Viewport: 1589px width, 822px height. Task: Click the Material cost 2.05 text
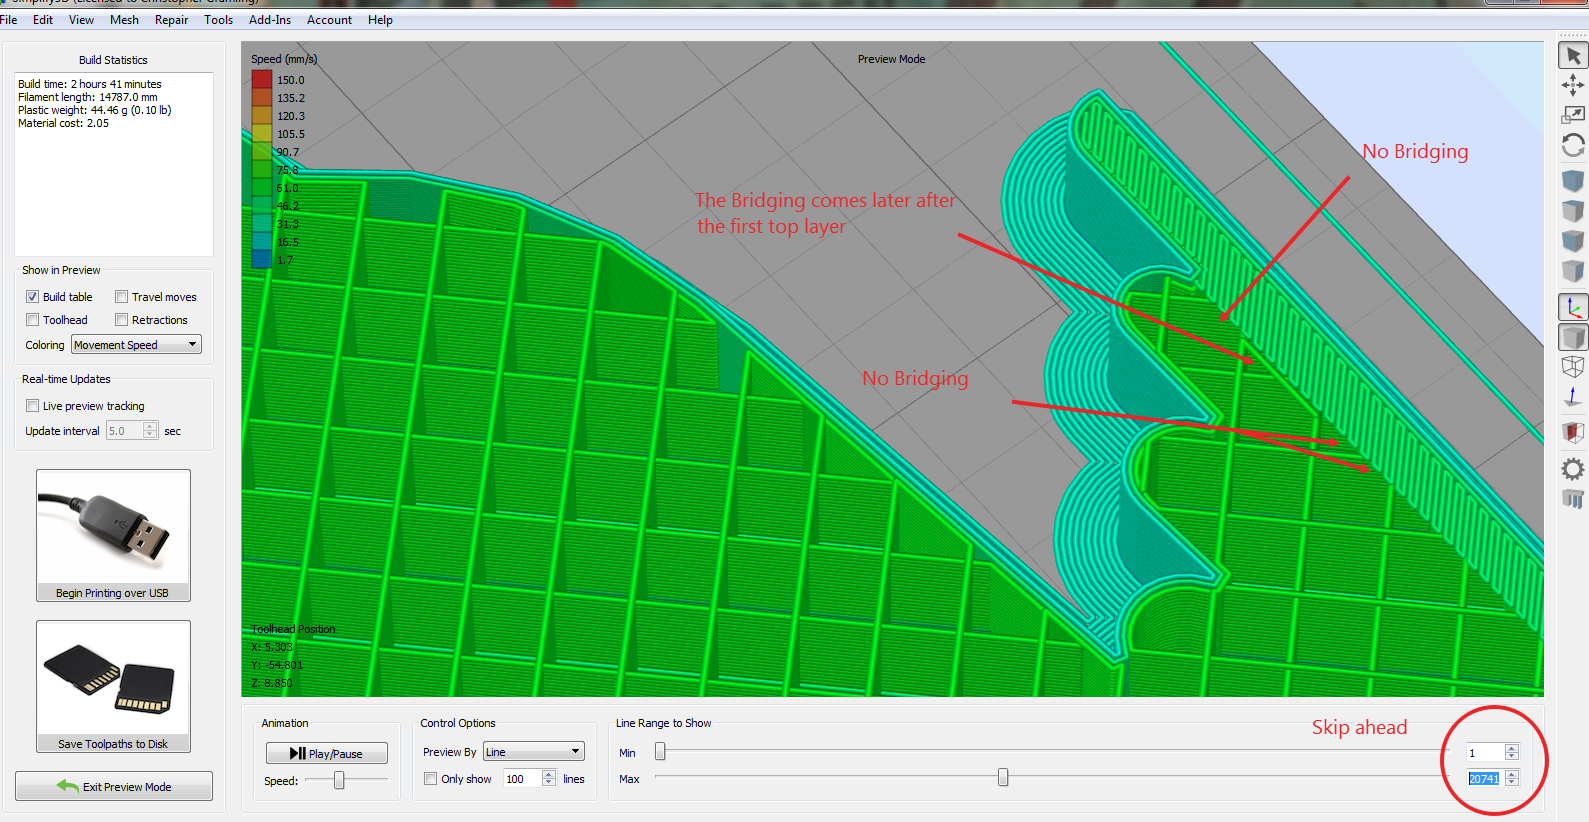(x=64, y=123)
